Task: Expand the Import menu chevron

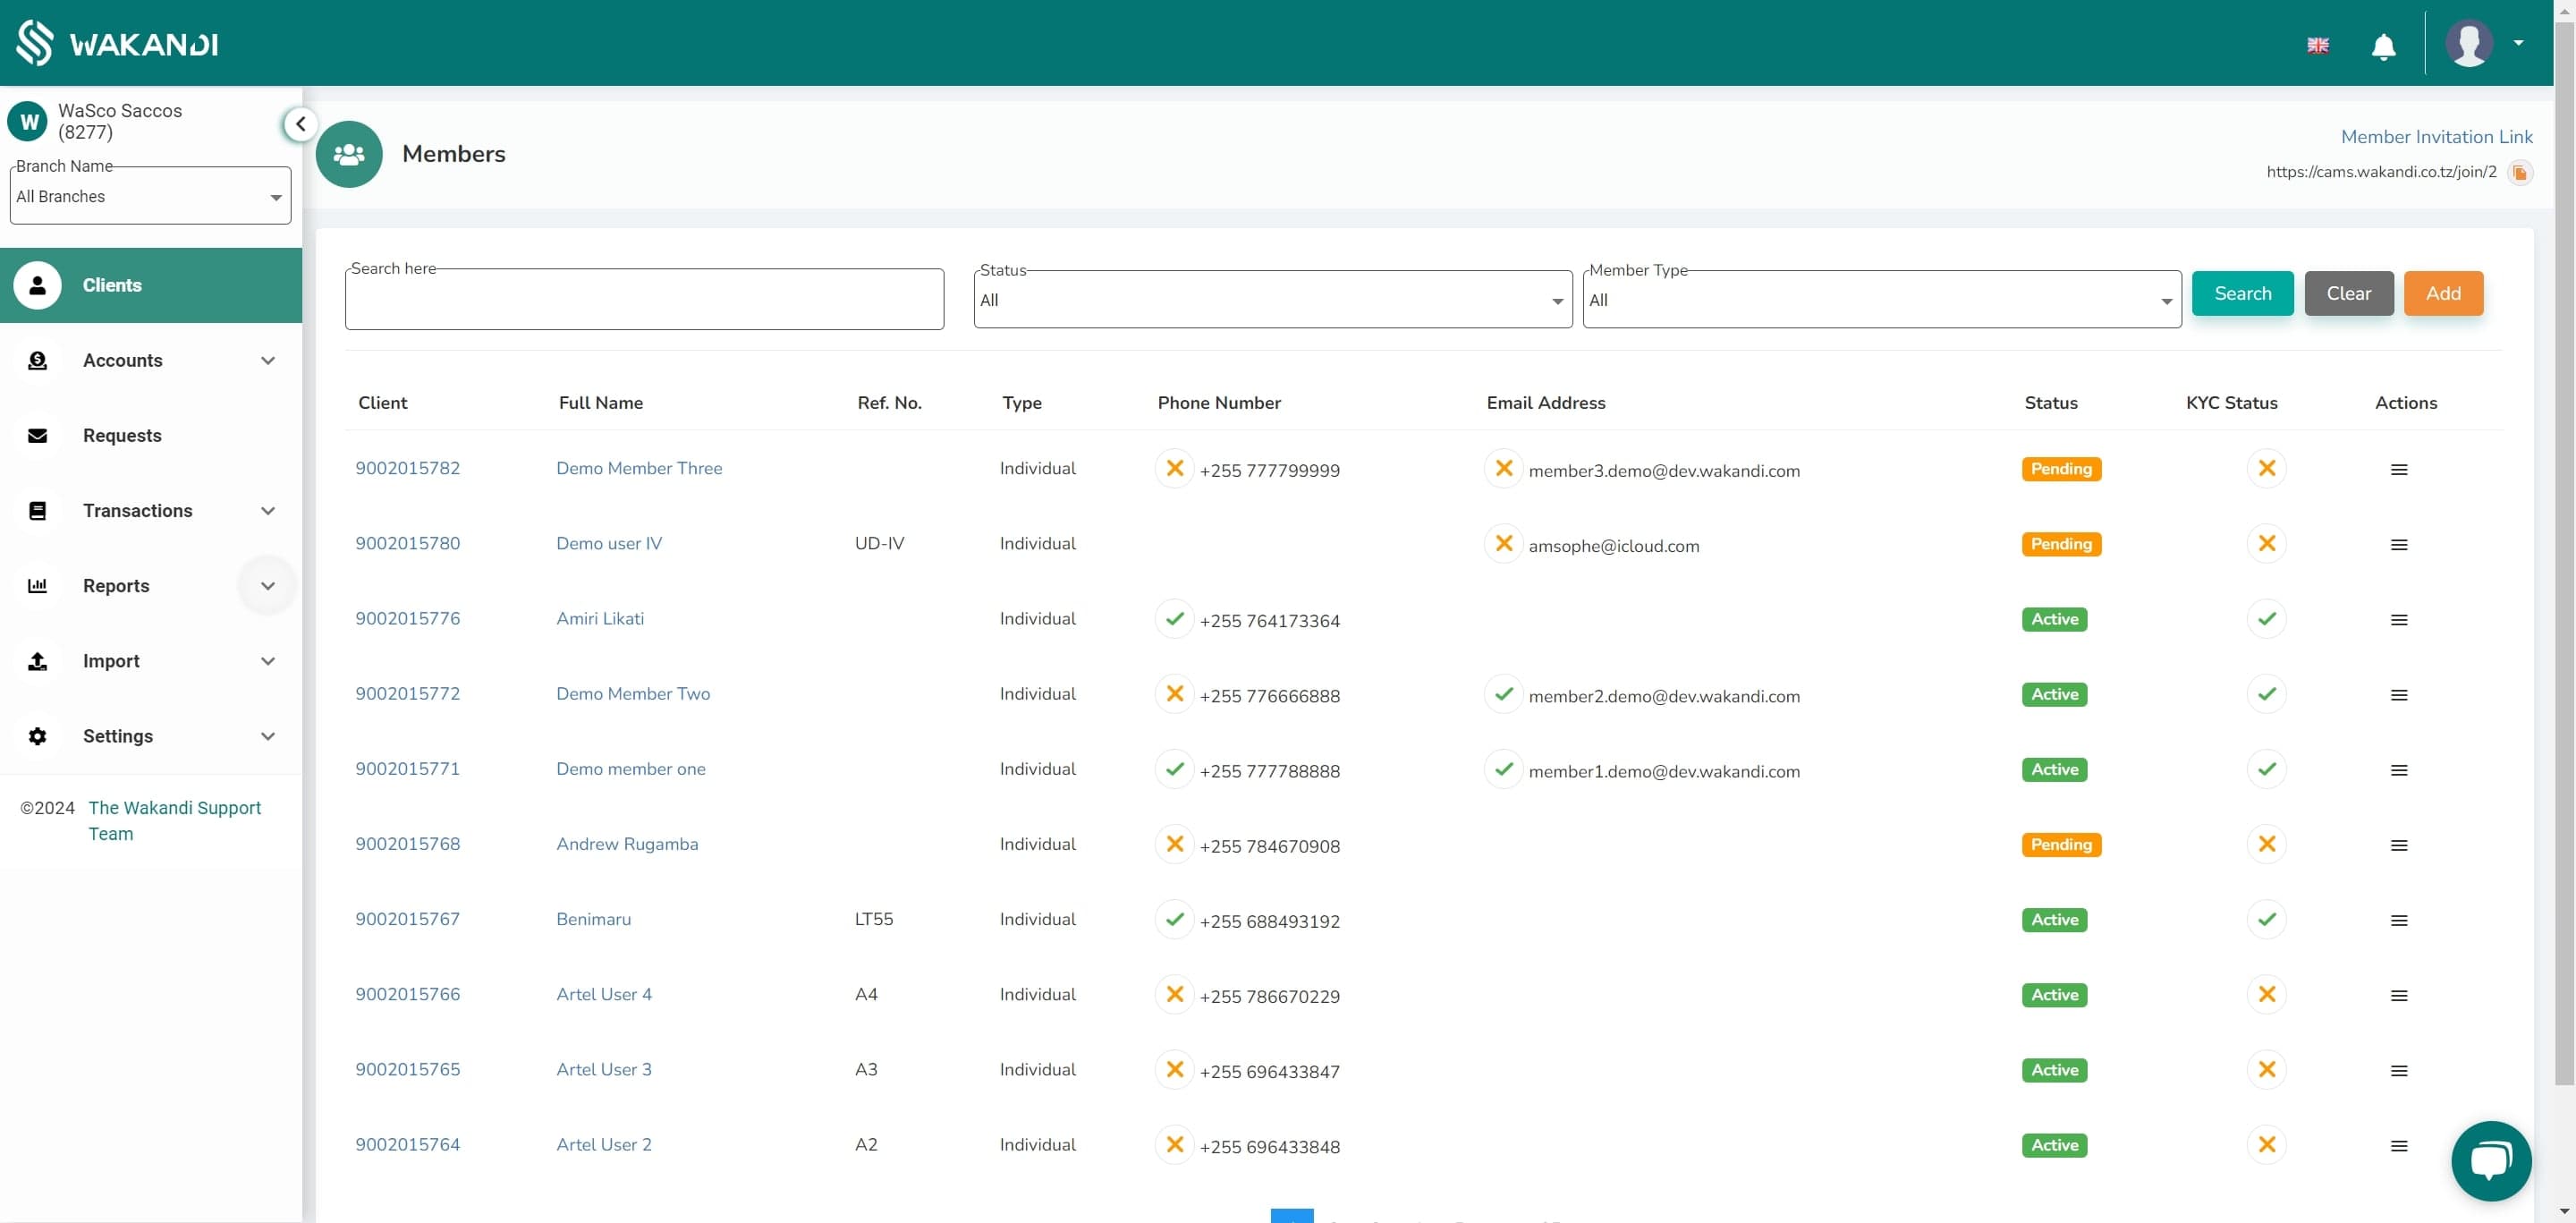Action: [x=267, y=660]
